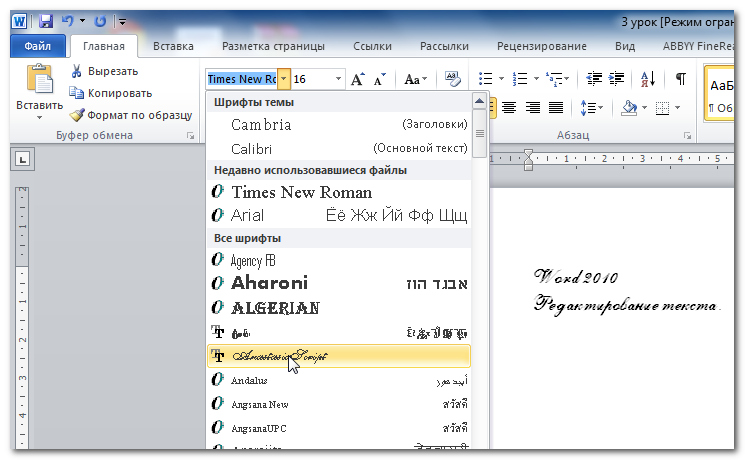
Task: Choose Calibri body theme font
Action: pyautogui.click(x=339, y=149)
